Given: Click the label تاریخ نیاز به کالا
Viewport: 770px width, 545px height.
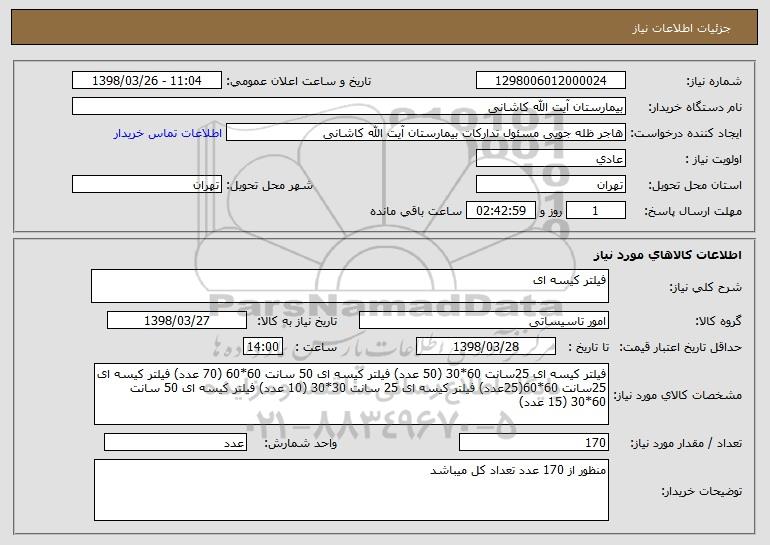Looking at the screenshot, I should 298,321.
